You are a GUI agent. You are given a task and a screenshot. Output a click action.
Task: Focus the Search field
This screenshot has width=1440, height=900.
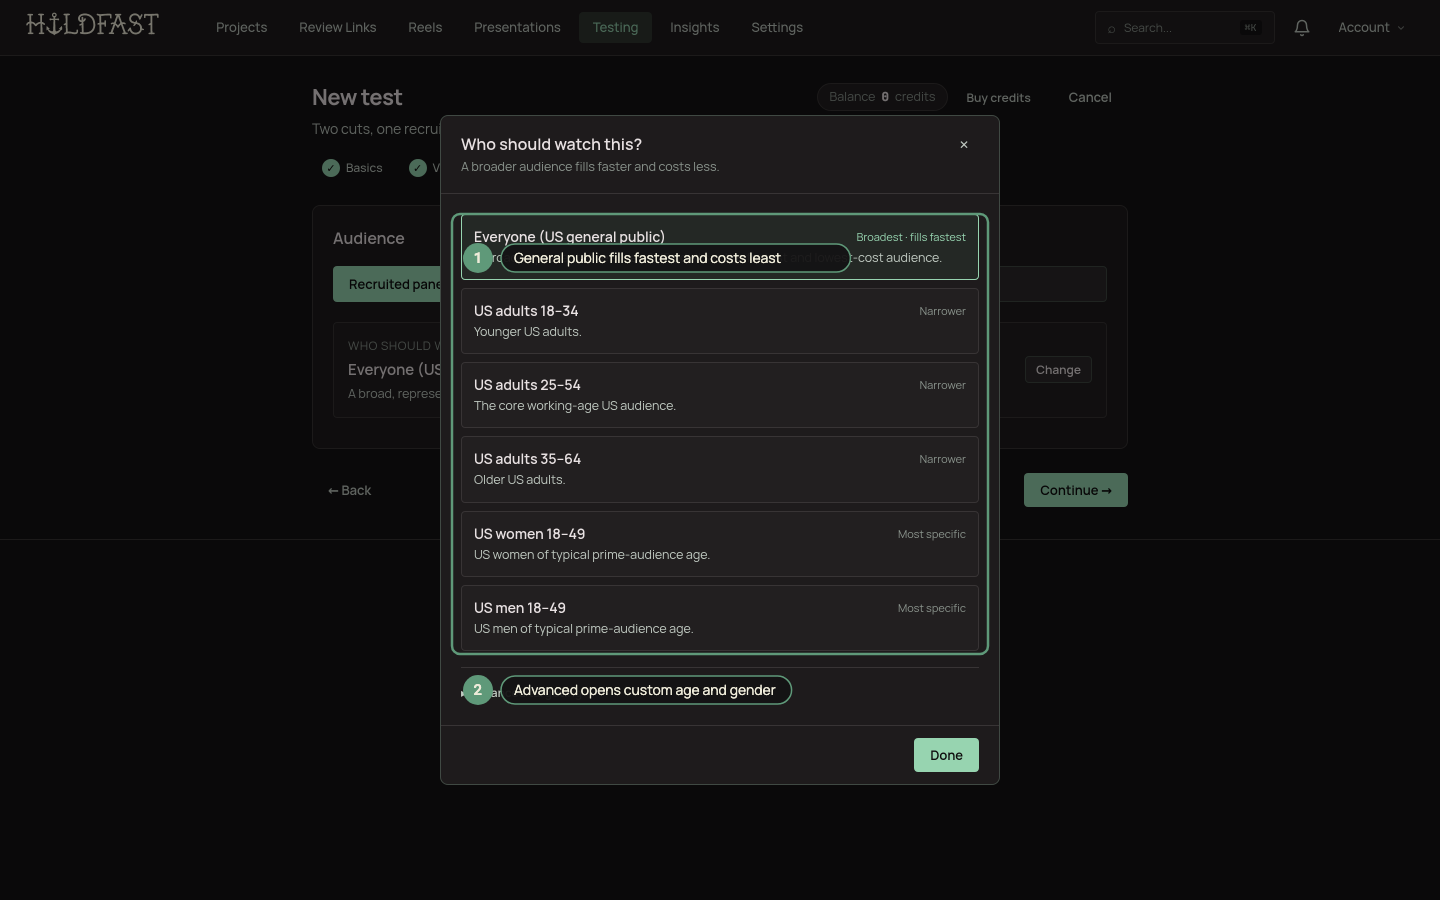point(1185,28)
